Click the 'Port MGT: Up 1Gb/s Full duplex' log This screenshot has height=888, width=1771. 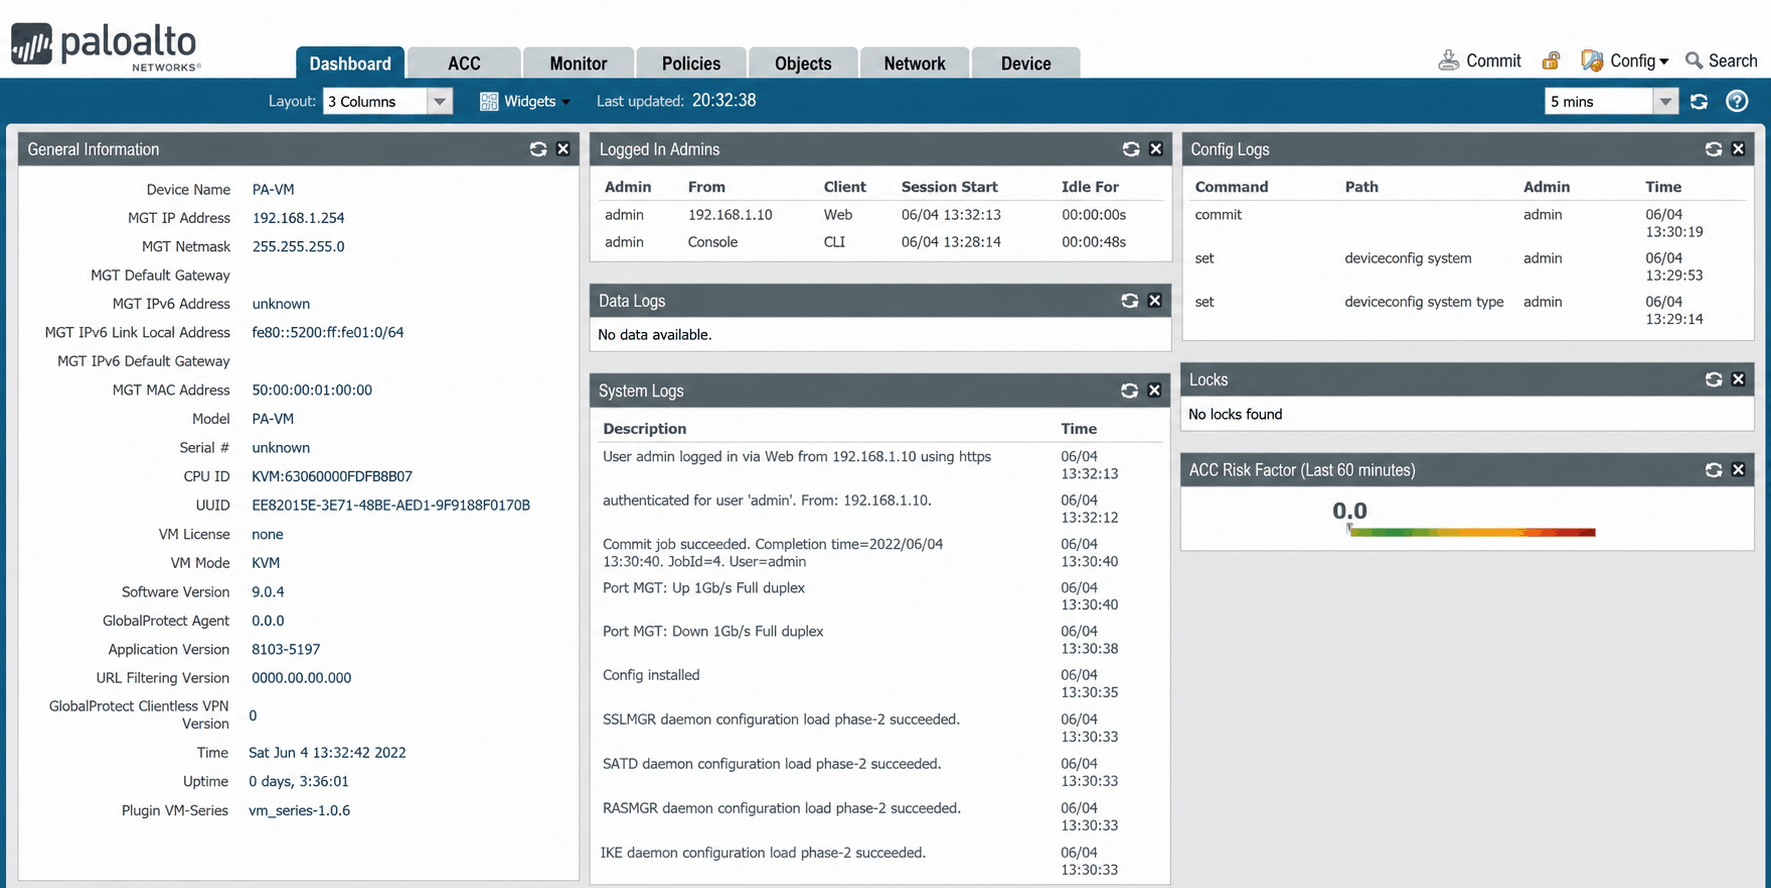coord(704,588)
